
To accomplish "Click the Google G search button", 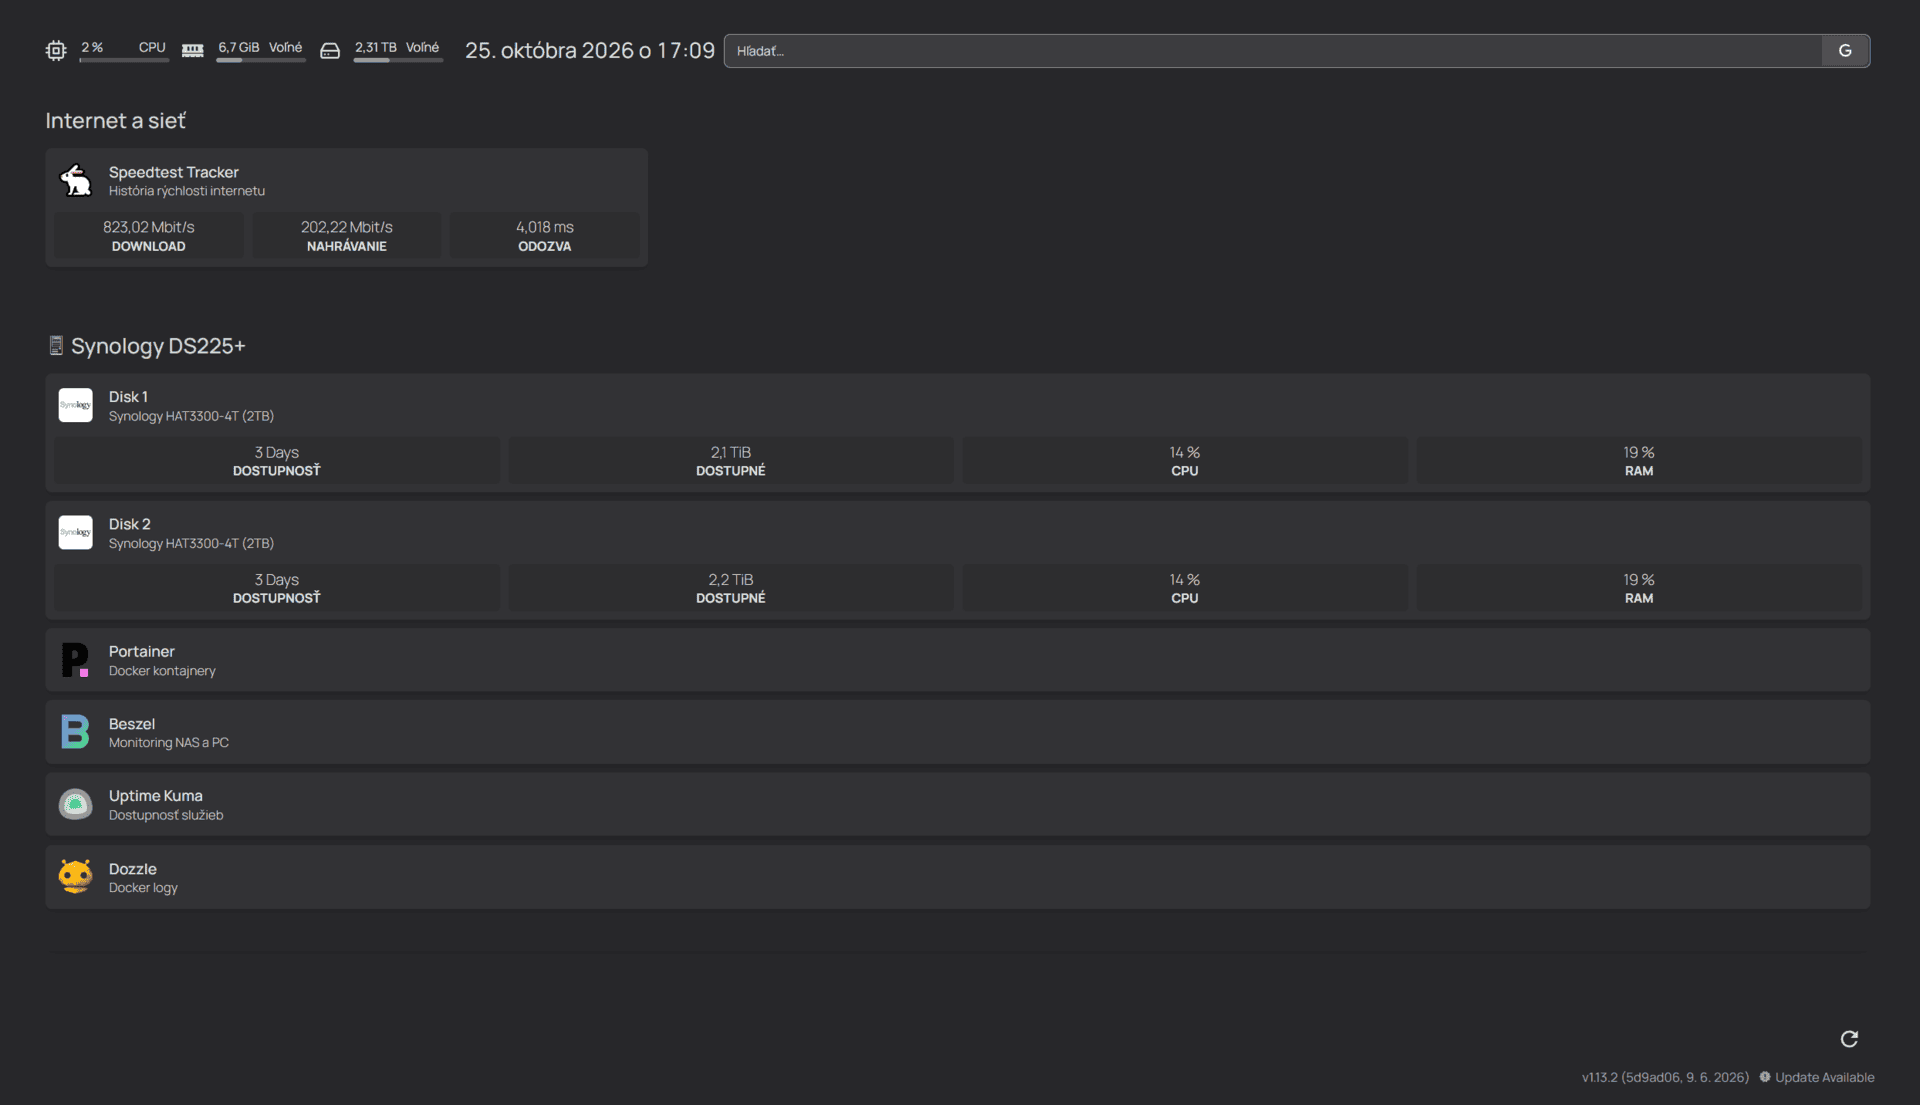I will [1845, 51].
